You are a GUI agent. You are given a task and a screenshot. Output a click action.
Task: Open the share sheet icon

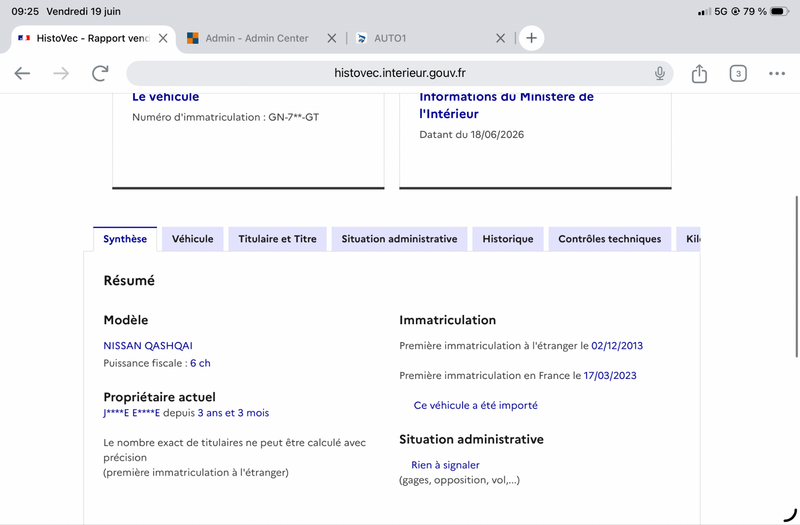click(699, 73)
